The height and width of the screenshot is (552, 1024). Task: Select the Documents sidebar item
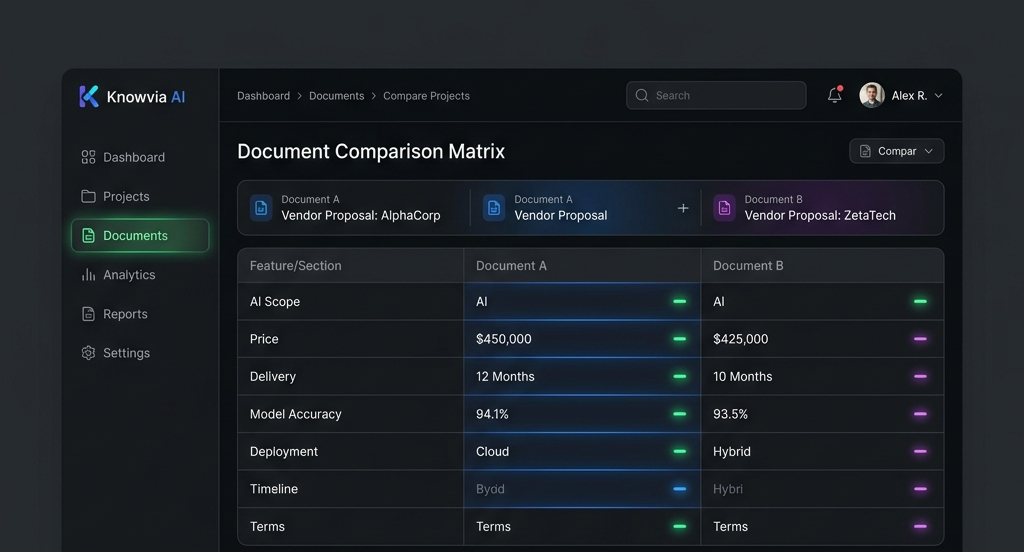140,235
